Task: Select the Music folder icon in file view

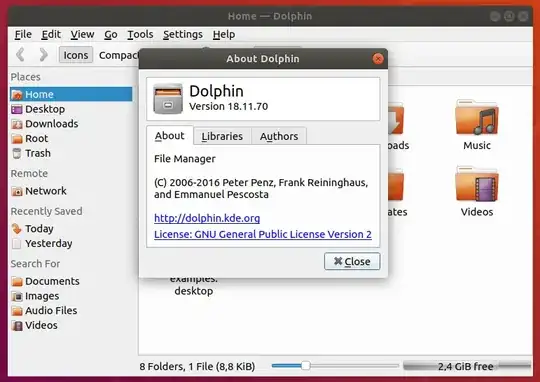Action: [477, 117]
